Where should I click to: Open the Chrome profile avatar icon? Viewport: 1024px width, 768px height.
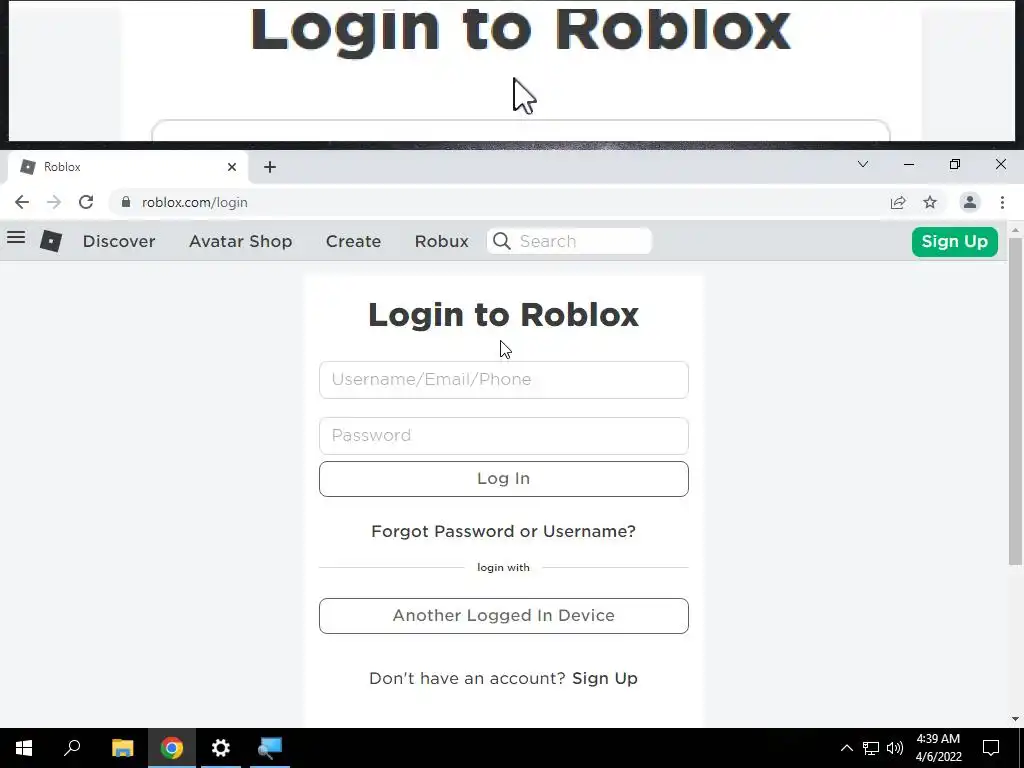(x=970, y=202)
